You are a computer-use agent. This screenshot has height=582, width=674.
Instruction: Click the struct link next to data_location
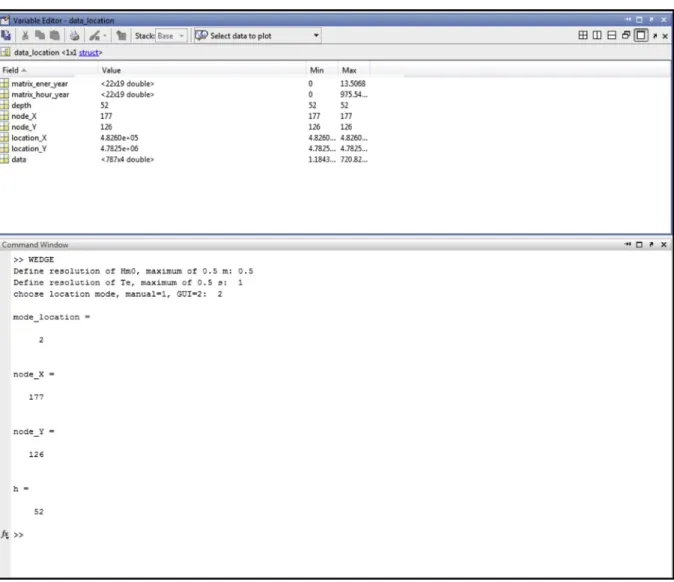(89, 52)
